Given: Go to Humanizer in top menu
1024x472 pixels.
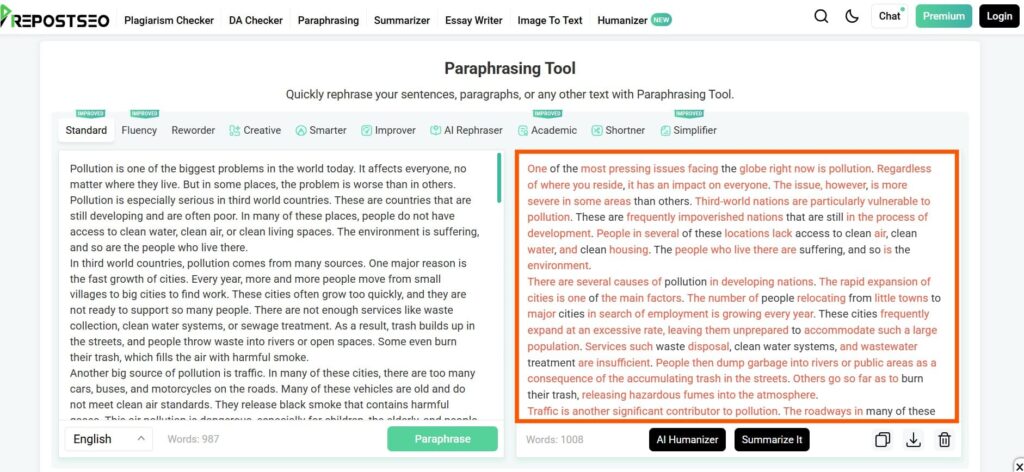Looking at the screenshot, I should 622,20.
